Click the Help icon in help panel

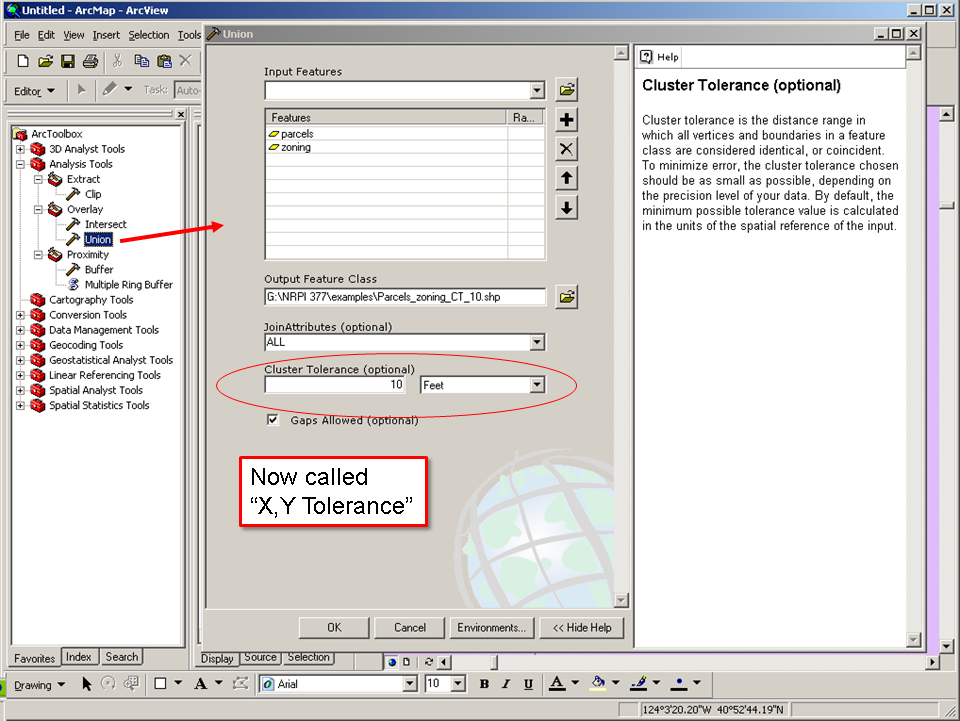coord(646,57)
